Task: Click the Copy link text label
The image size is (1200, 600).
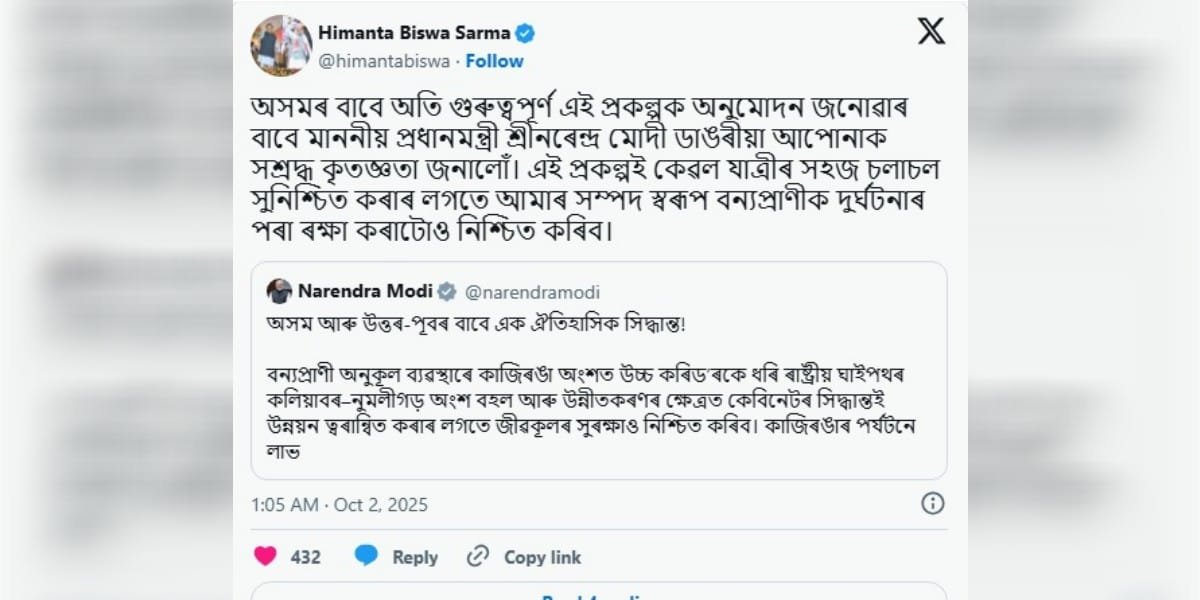Action: coord(542,557)
